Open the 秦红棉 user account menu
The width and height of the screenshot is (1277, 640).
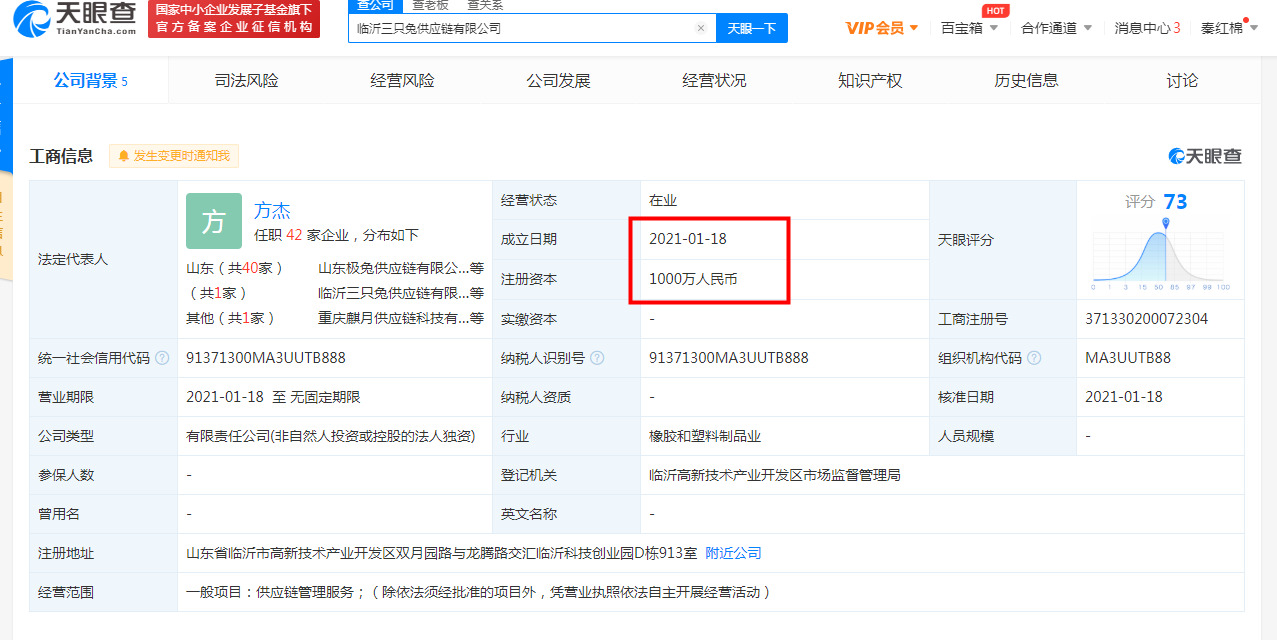click(1228, 28)
